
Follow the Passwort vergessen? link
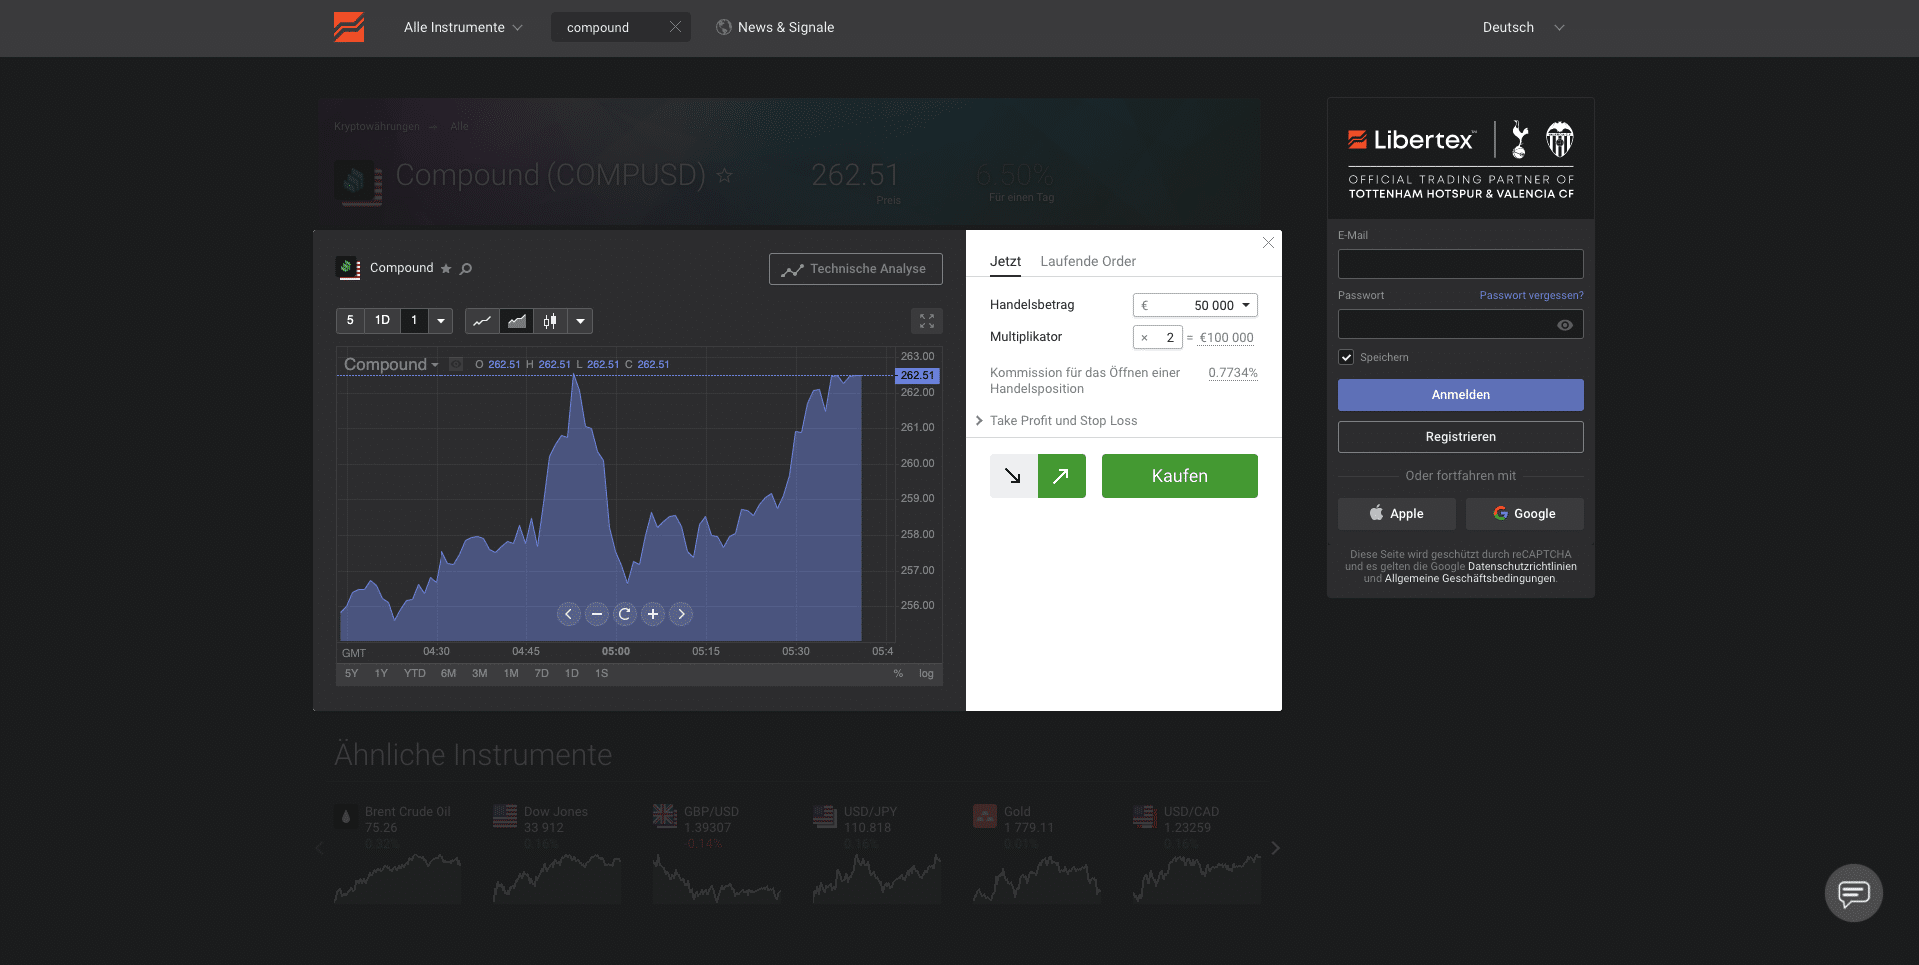1530,296
